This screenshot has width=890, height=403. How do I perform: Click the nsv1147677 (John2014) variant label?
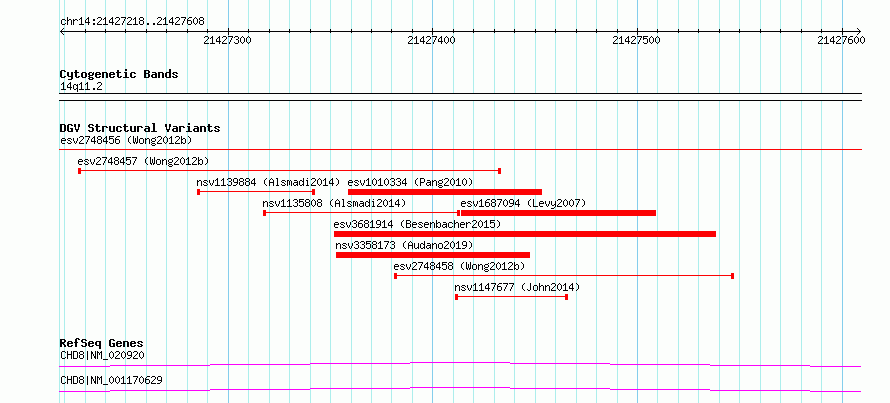pos(517,287)
